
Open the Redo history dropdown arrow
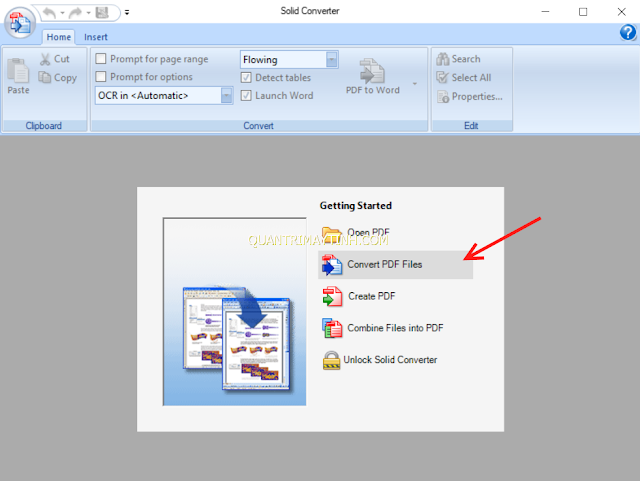[x=88, y=13]
